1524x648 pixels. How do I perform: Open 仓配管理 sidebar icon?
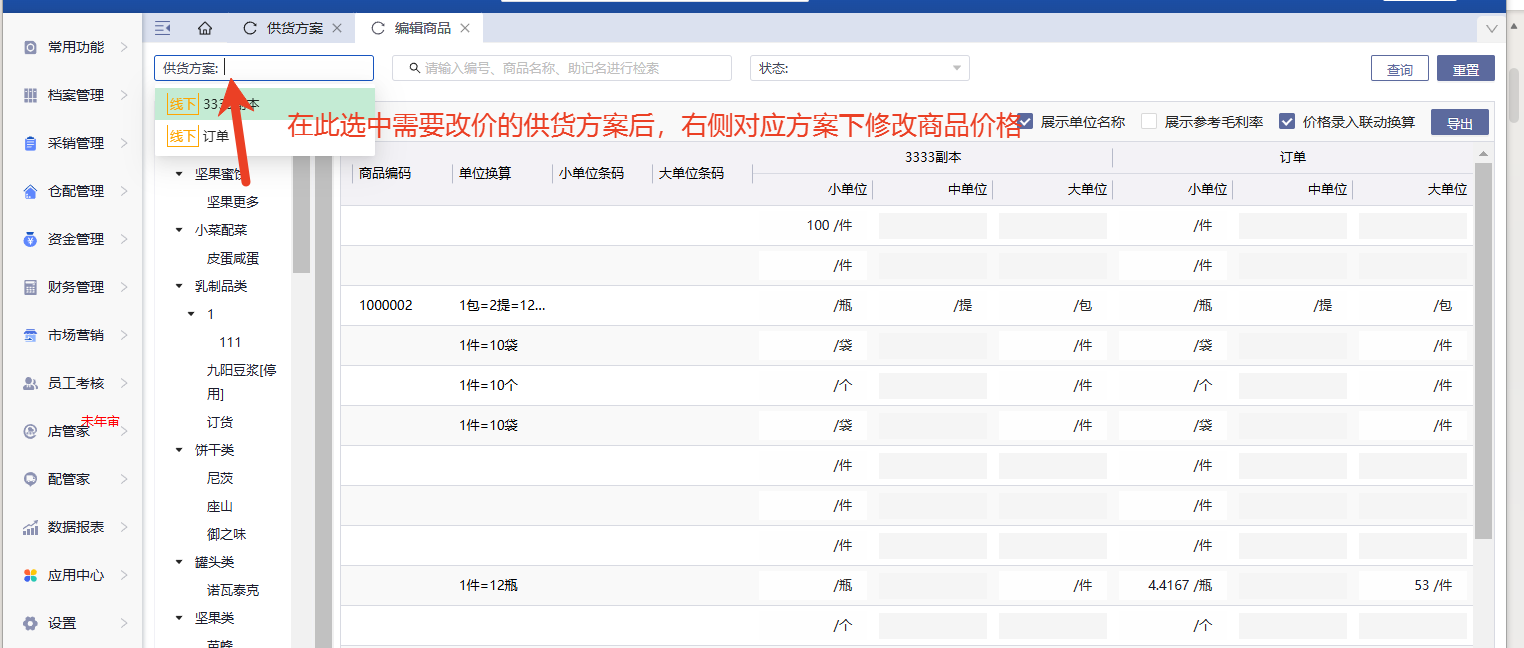pos(30,191)
